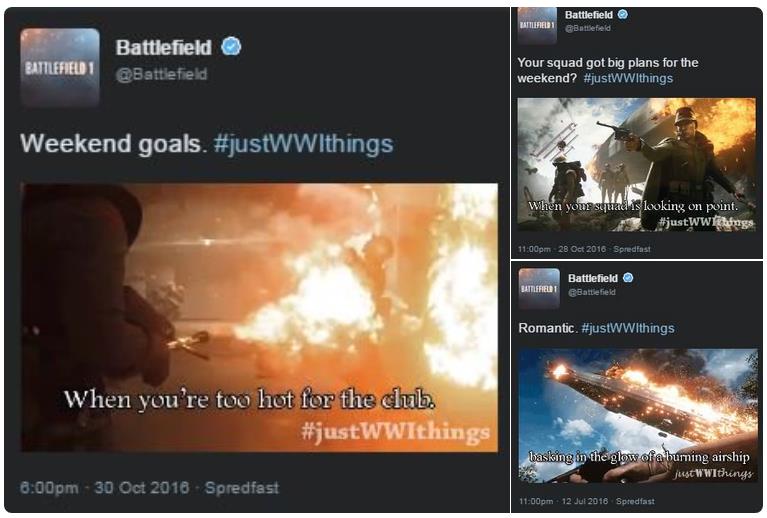Click hashtag in 'Your squad got big plans' tweet

(628, 78)
